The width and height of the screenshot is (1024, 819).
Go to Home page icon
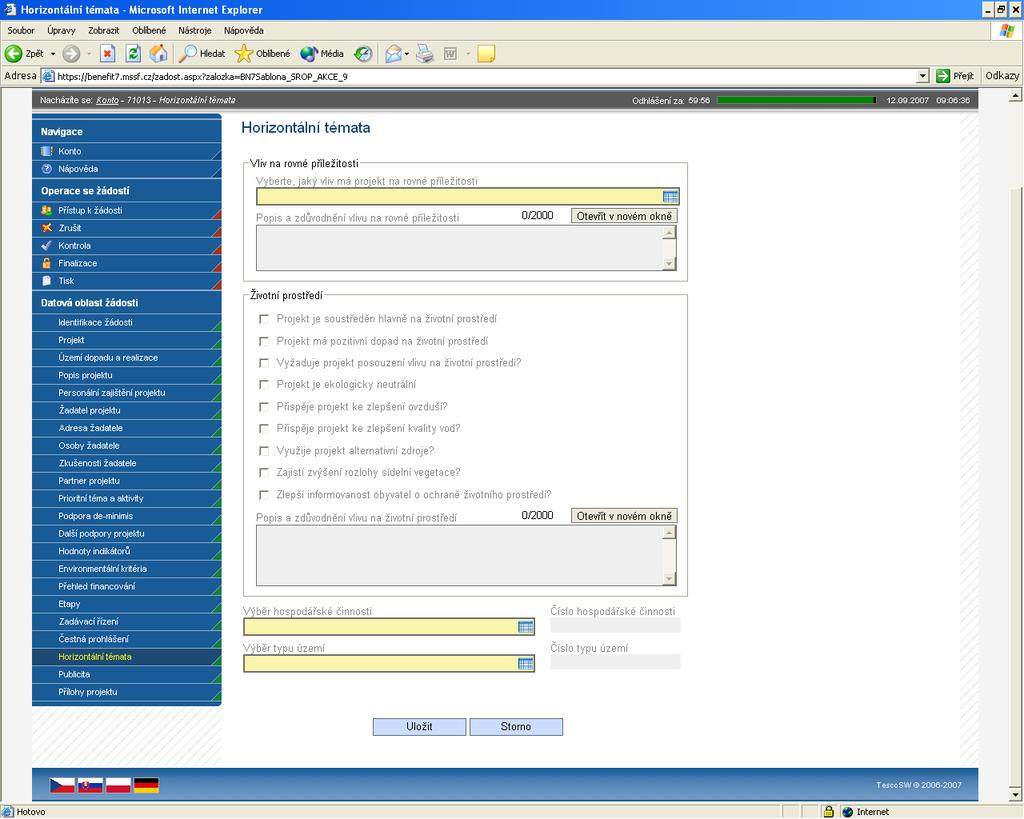(x=159, y=54)
